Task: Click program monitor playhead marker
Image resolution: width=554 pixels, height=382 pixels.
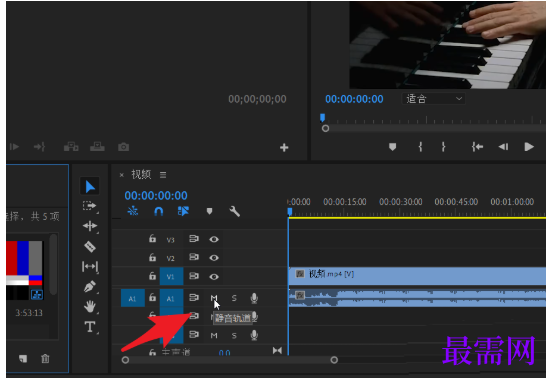Action: (x=322, y=118)
